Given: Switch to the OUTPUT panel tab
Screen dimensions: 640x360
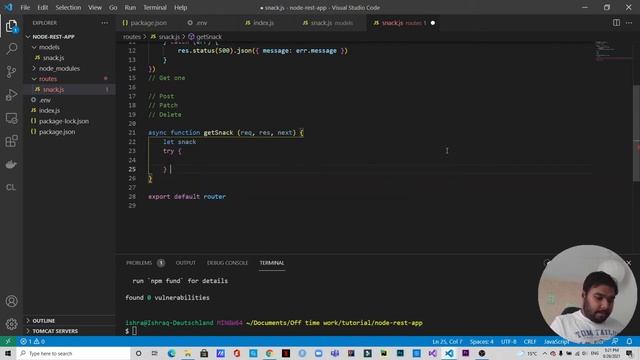Looking at the screenshot, I should tap(186, 263).
